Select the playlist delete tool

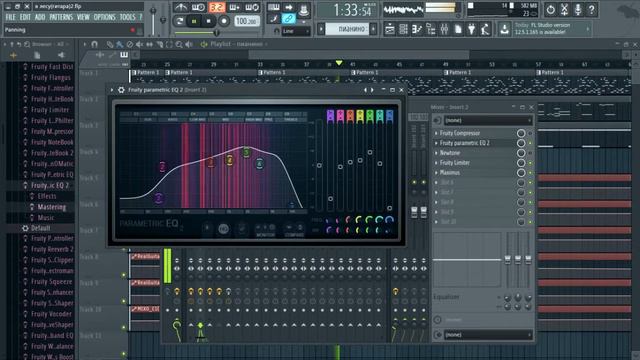[130, 44]
